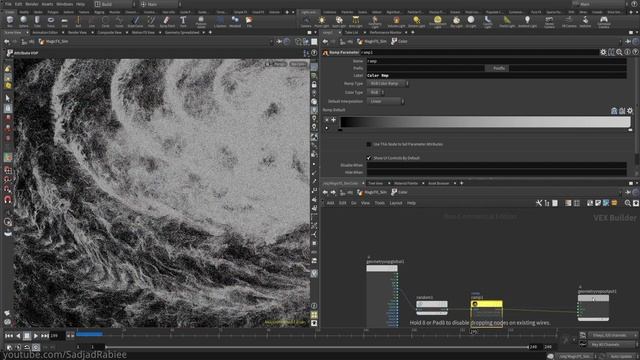Stop playback on the timeline
640x360 pixels.
[27, 336]
